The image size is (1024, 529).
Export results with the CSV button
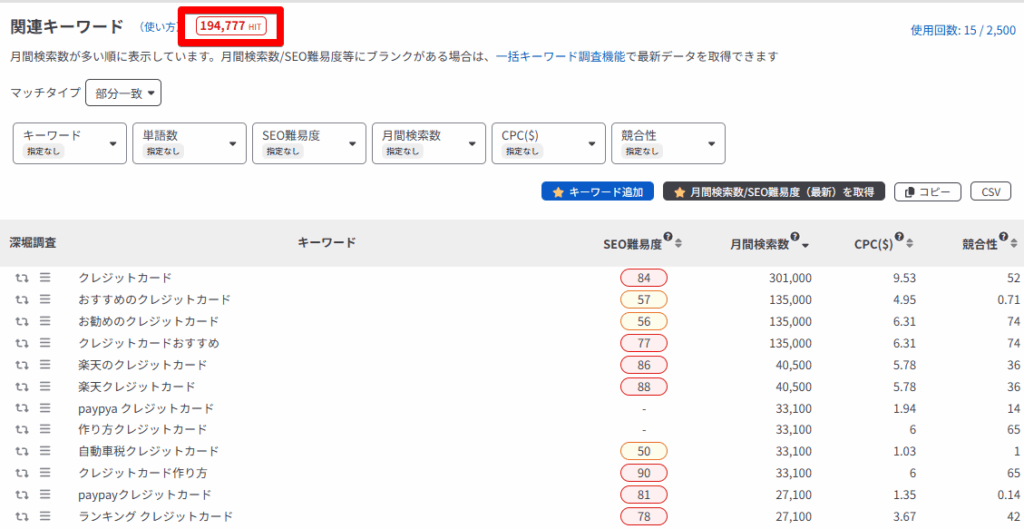pyautogui.click(x=990, y=192)
